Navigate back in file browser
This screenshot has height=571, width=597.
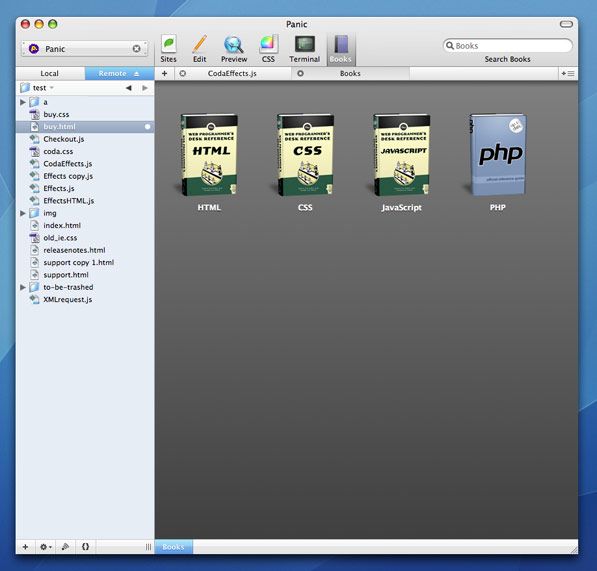pos(129,88)
